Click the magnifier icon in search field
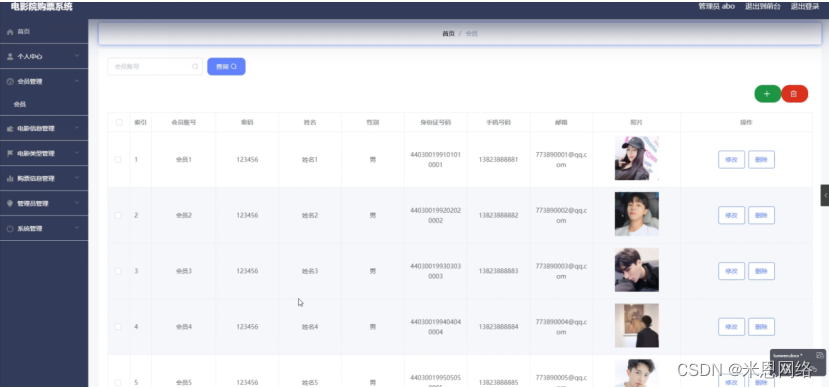 pos(195,67)
